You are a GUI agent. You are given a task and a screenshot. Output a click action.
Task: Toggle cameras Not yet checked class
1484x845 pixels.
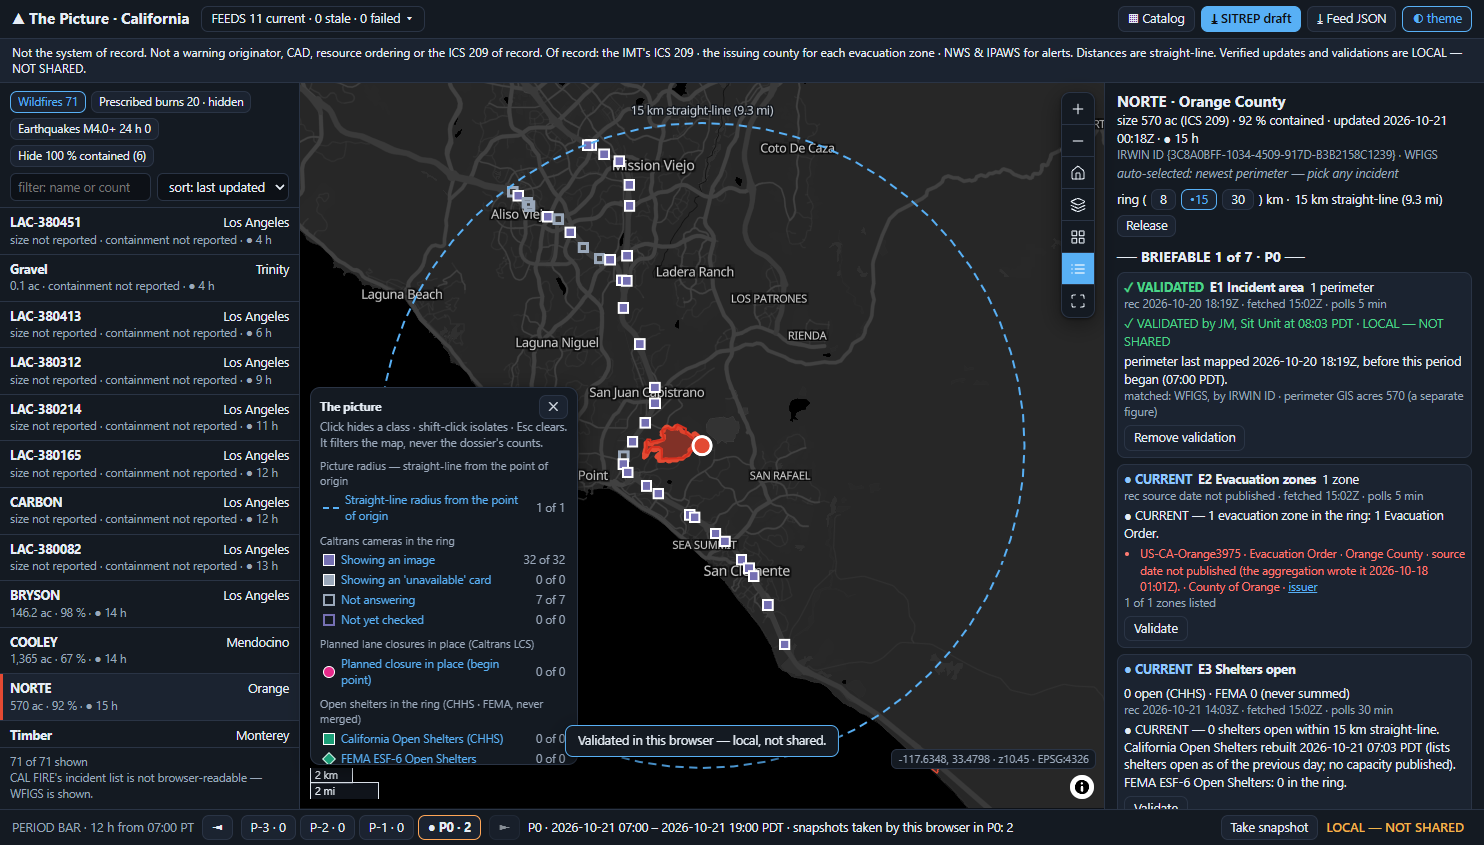(x=382, y=620)
